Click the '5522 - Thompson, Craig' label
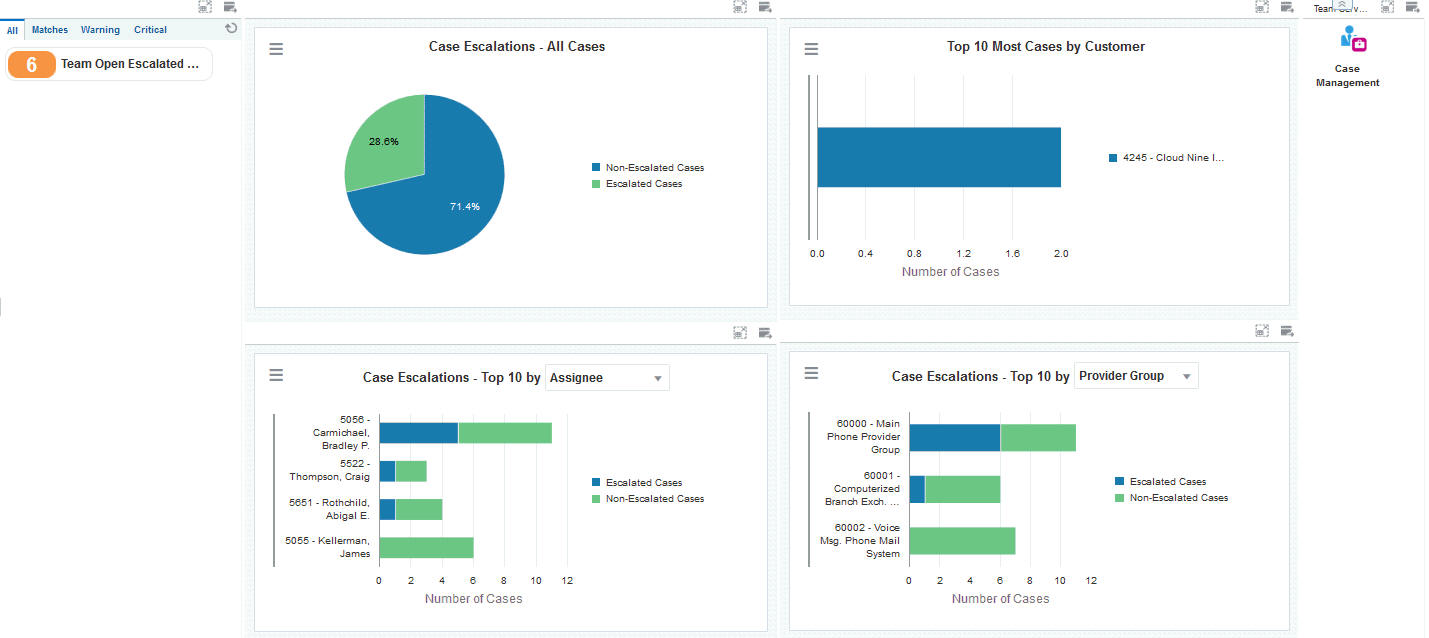The height and width of the screenshot is (638, 1429). pyautogui.click(x=329, y=471)
